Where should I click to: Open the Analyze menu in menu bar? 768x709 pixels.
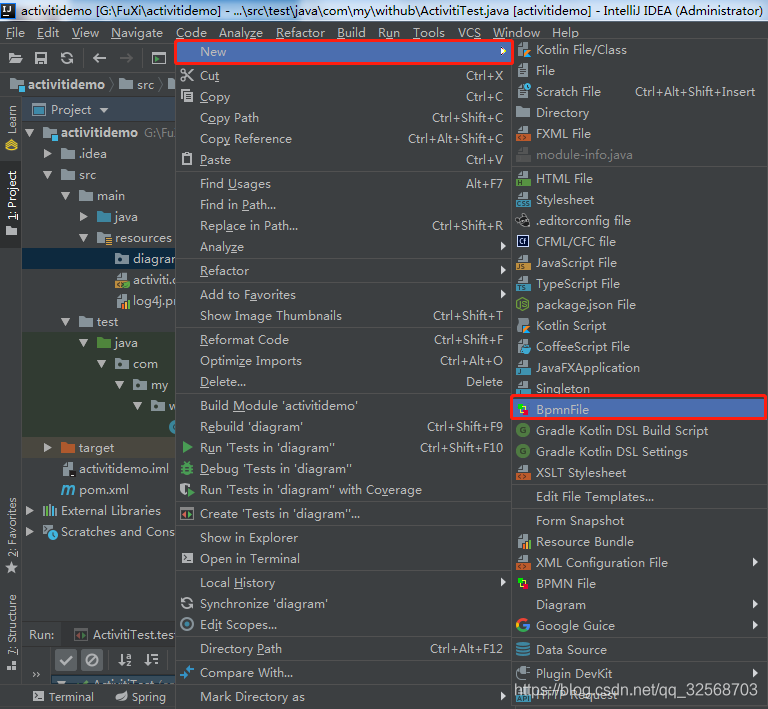[241, 33]
